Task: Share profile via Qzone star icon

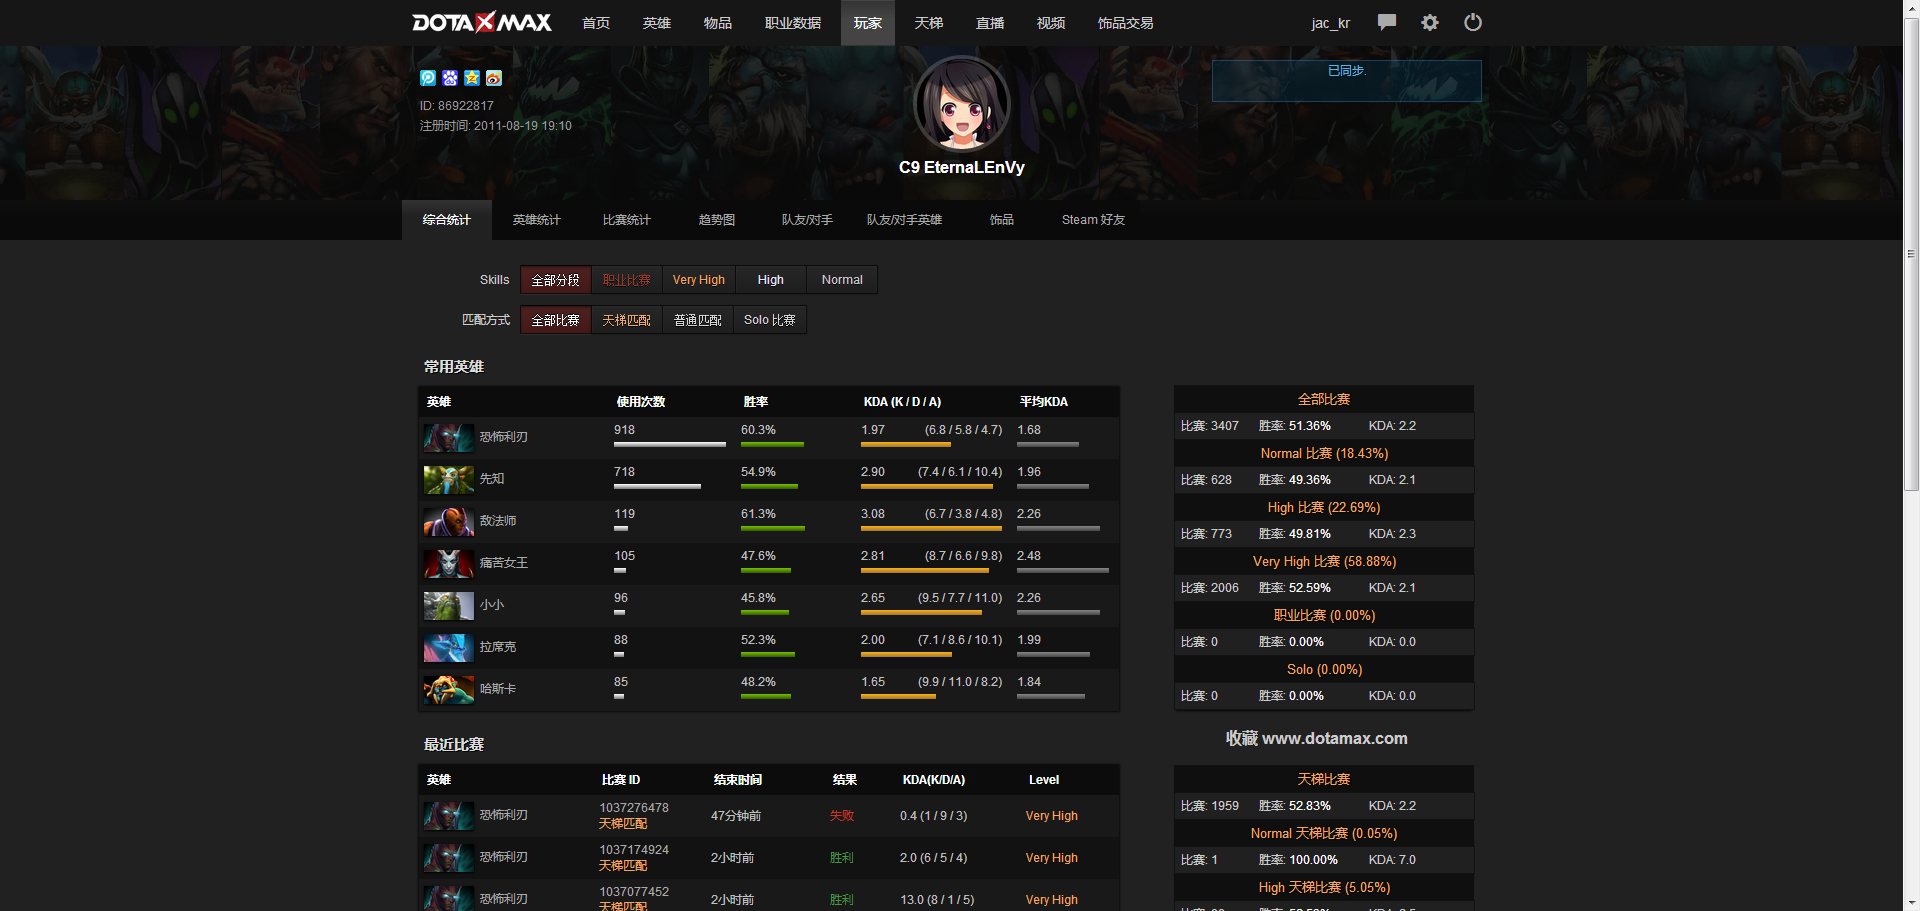Action: [472, 78]
